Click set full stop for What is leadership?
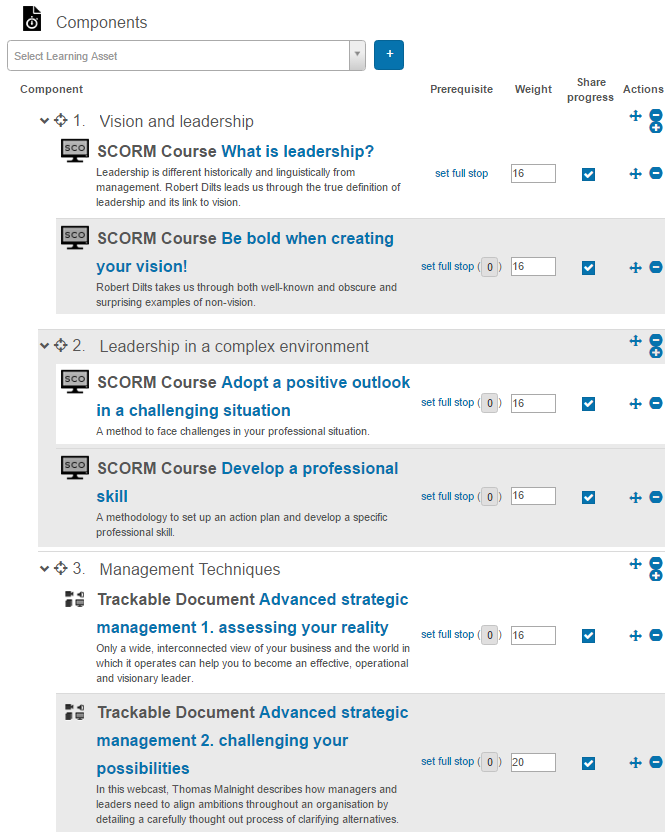Image resolution: width=672 pixels, height=839 pixels. pyautogui.click(x=461, y=173)
